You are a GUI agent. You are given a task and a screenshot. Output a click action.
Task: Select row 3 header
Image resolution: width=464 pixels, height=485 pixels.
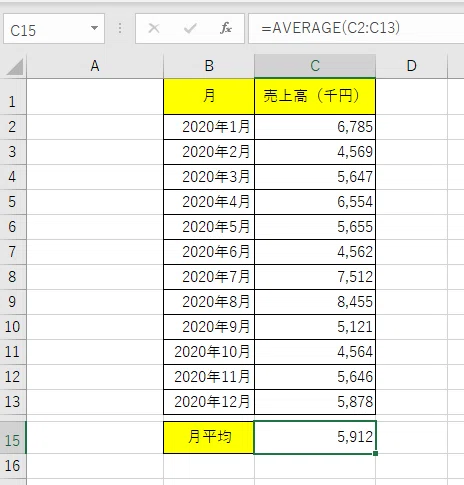coord(13,152)
